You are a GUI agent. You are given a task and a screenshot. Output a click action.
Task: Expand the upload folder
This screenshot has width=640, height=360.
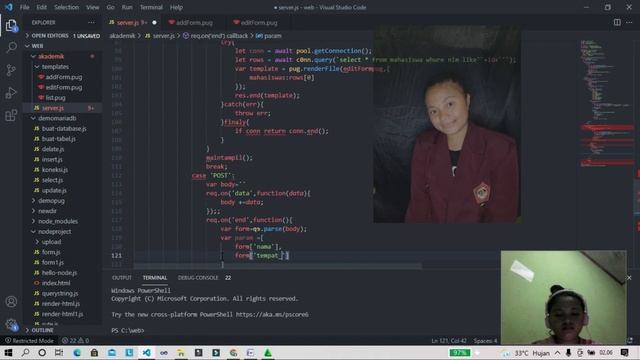pyautogui.click(x=63, y=242)
